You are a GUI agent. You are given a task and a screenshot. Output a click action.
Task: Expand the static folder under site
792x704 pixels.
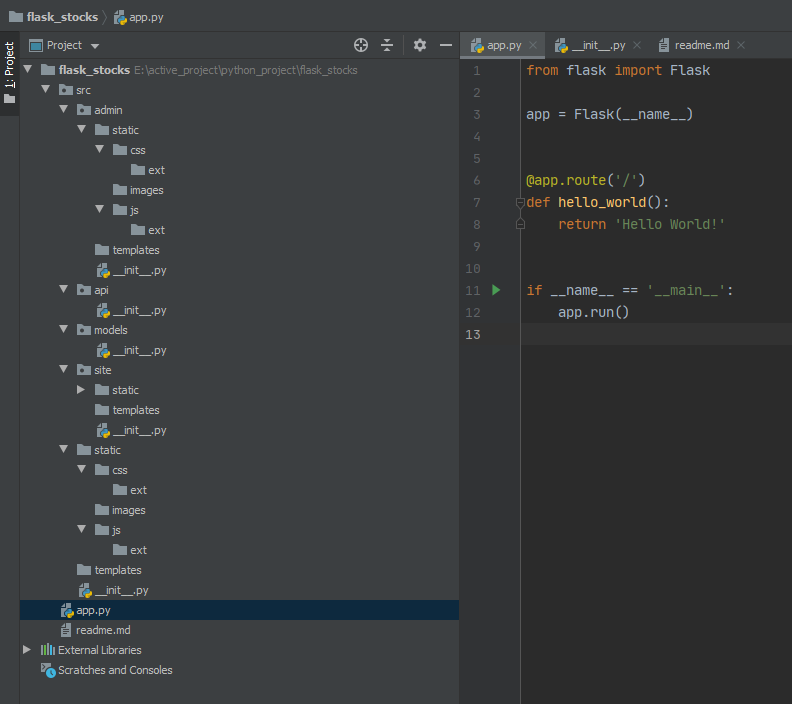click(x=82, y=390)
